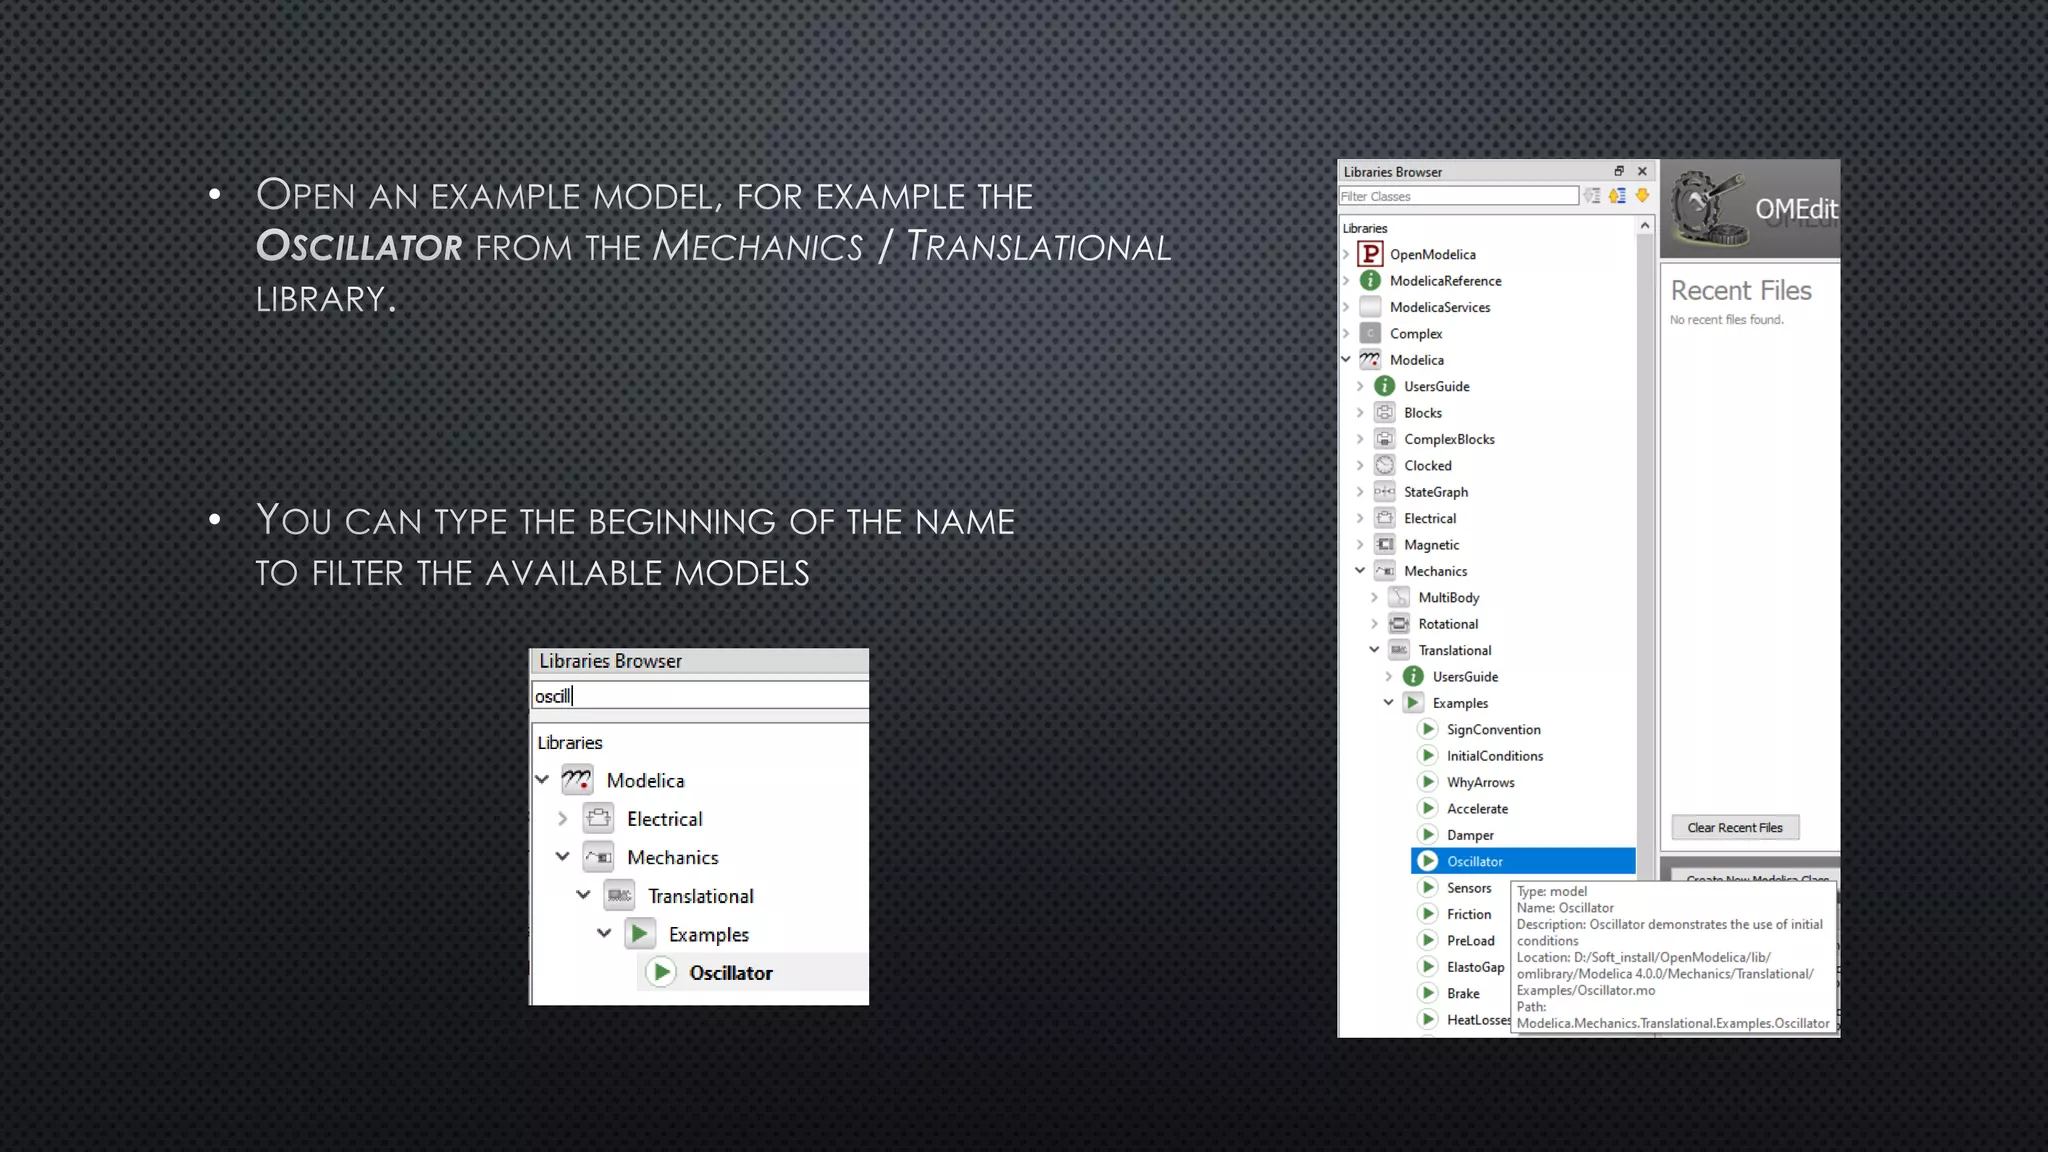Collapse the Examples node under Translational

click(1388, 703)
